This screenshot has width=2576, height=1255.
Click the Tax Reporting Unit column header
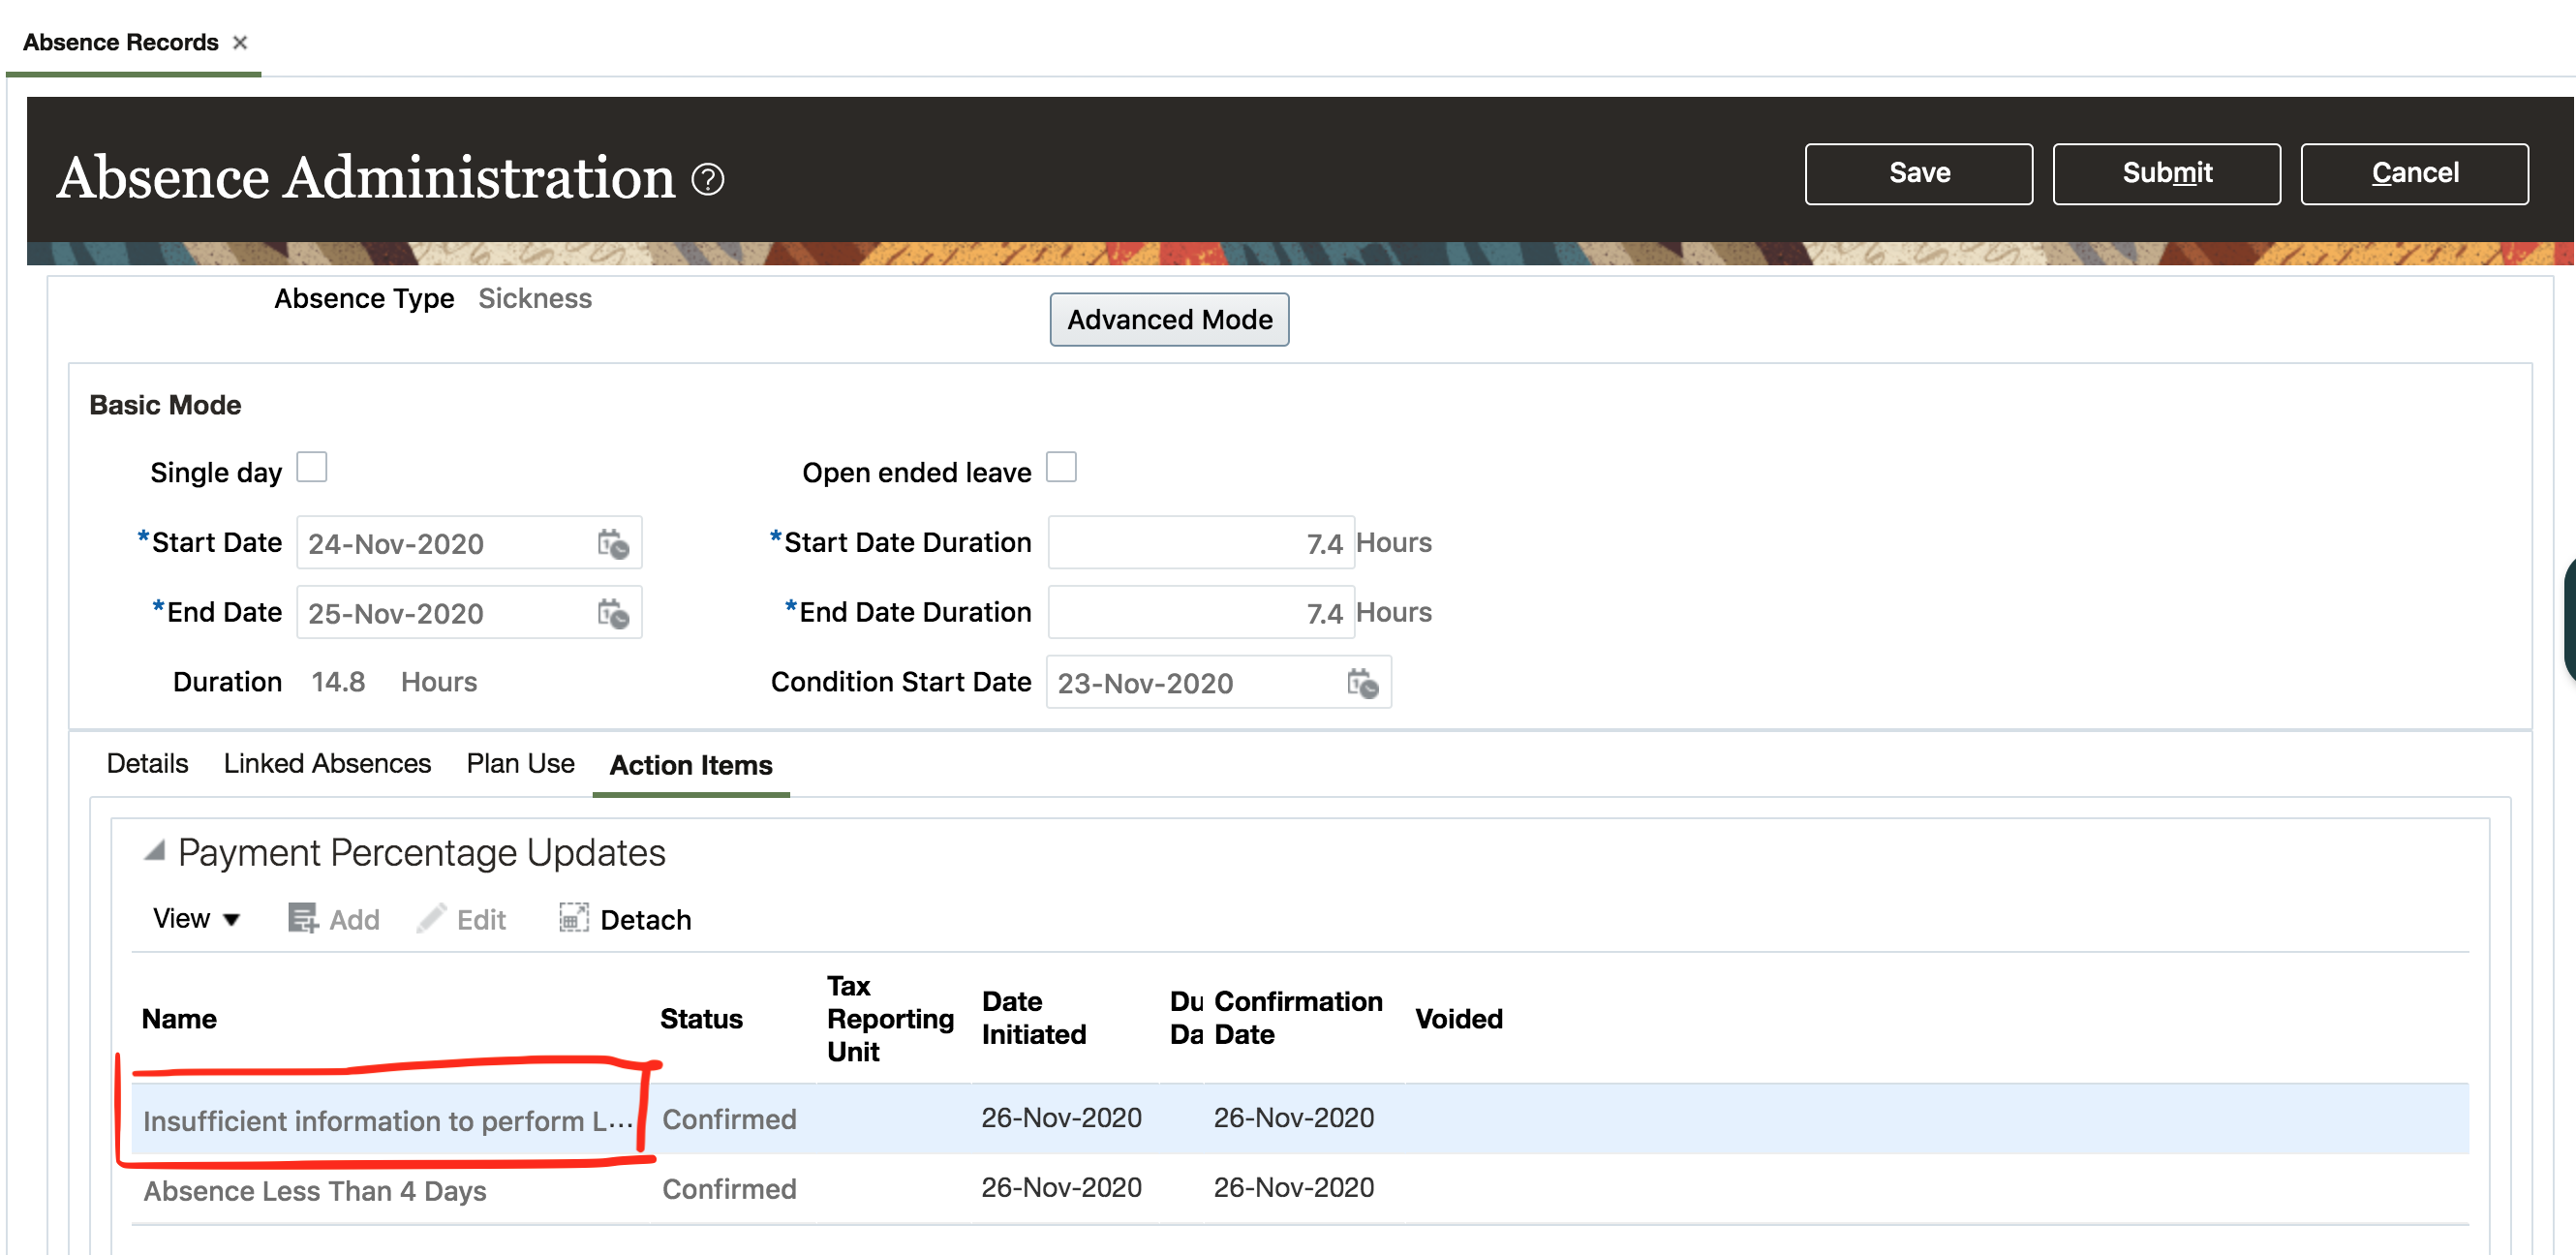coord(890,1019)
